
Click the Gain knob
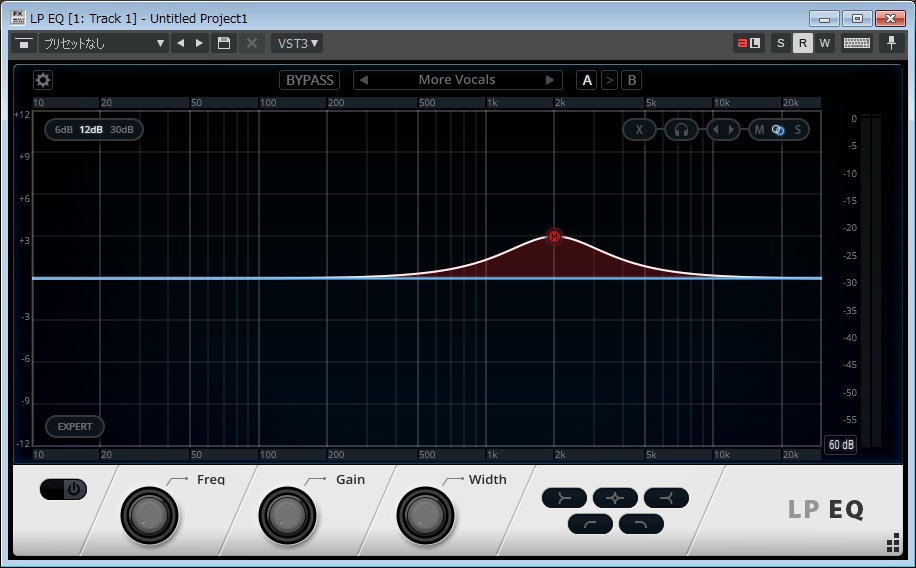point(283,515)
